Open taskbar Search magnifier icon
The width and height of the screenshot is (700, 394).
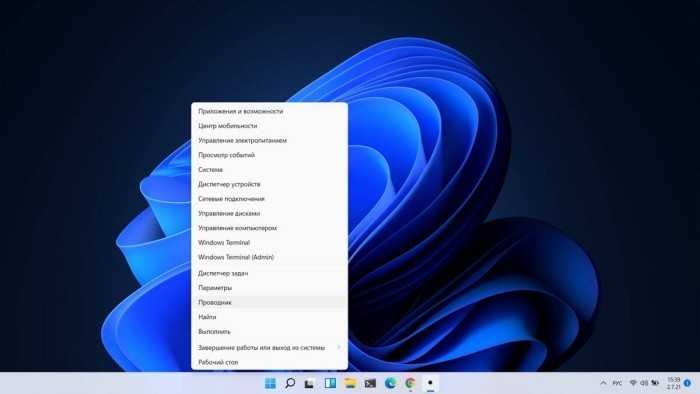click(x=290, y=383)
